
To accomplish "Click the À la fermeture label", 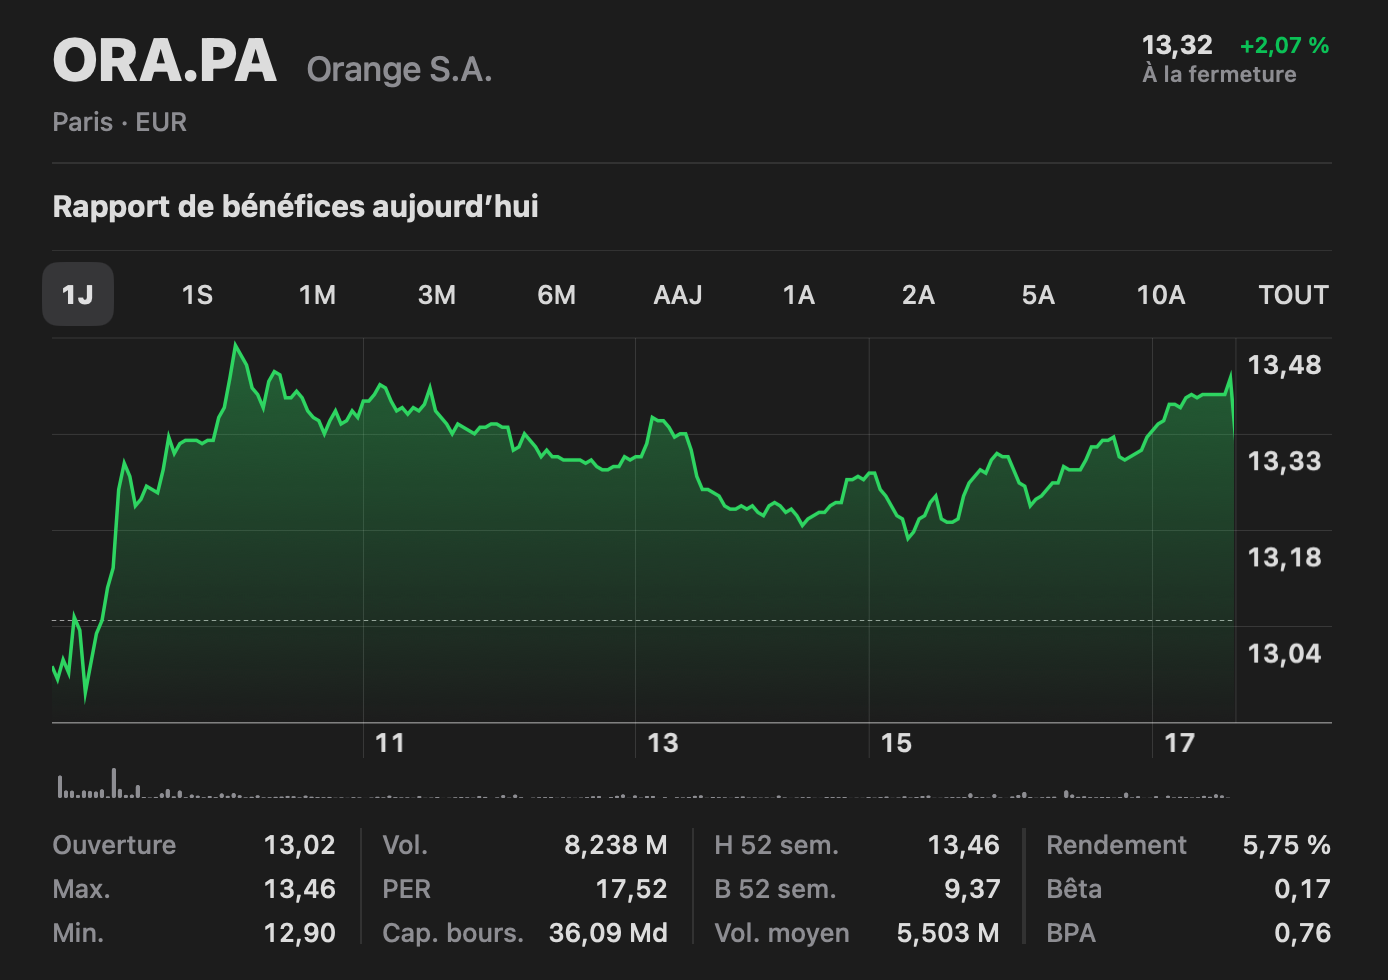I will [1219, 74].
